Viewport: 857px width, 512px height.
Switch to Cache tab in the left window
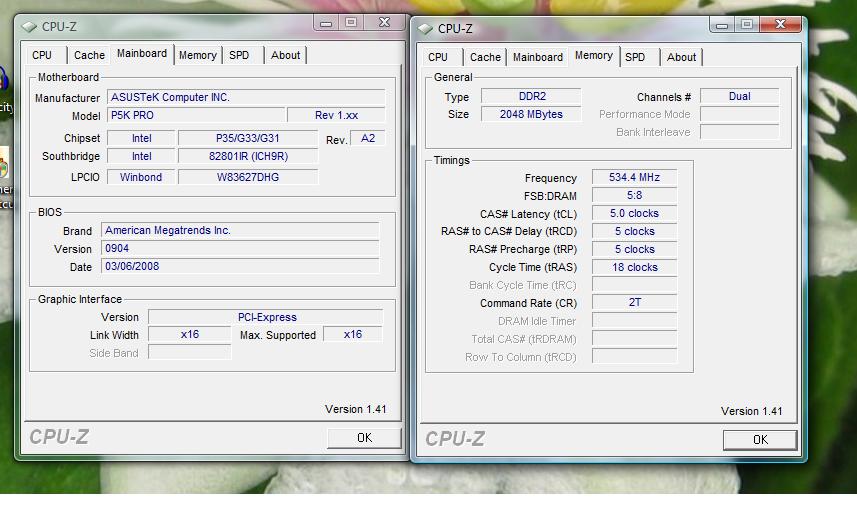89,56
